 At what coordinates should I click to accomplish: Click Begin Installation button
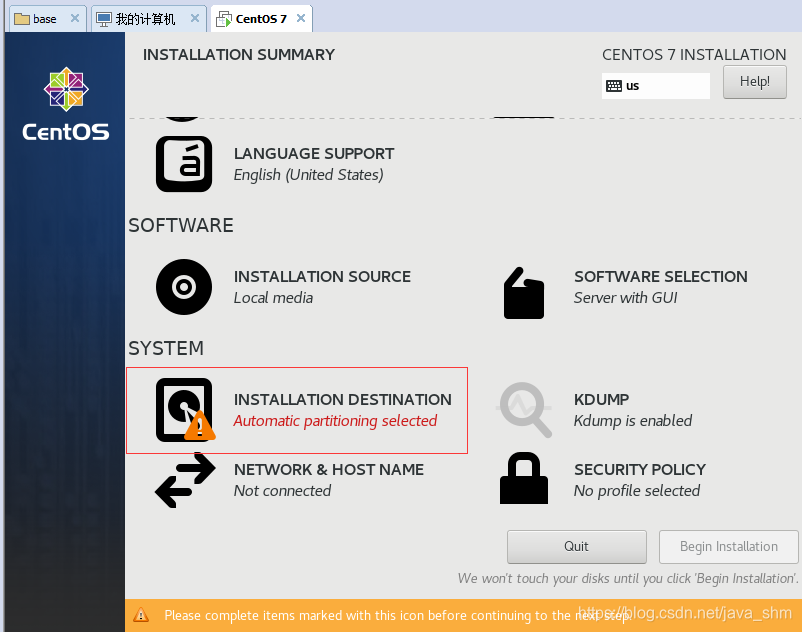click(x=728, y=547)
